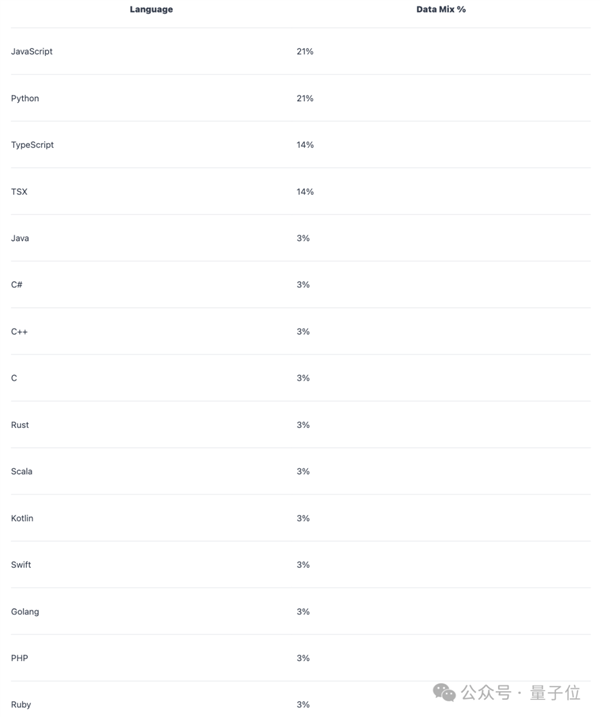Select the Golang language cell
This screenshot has width=600, height=717.
[x=25, y=611]
